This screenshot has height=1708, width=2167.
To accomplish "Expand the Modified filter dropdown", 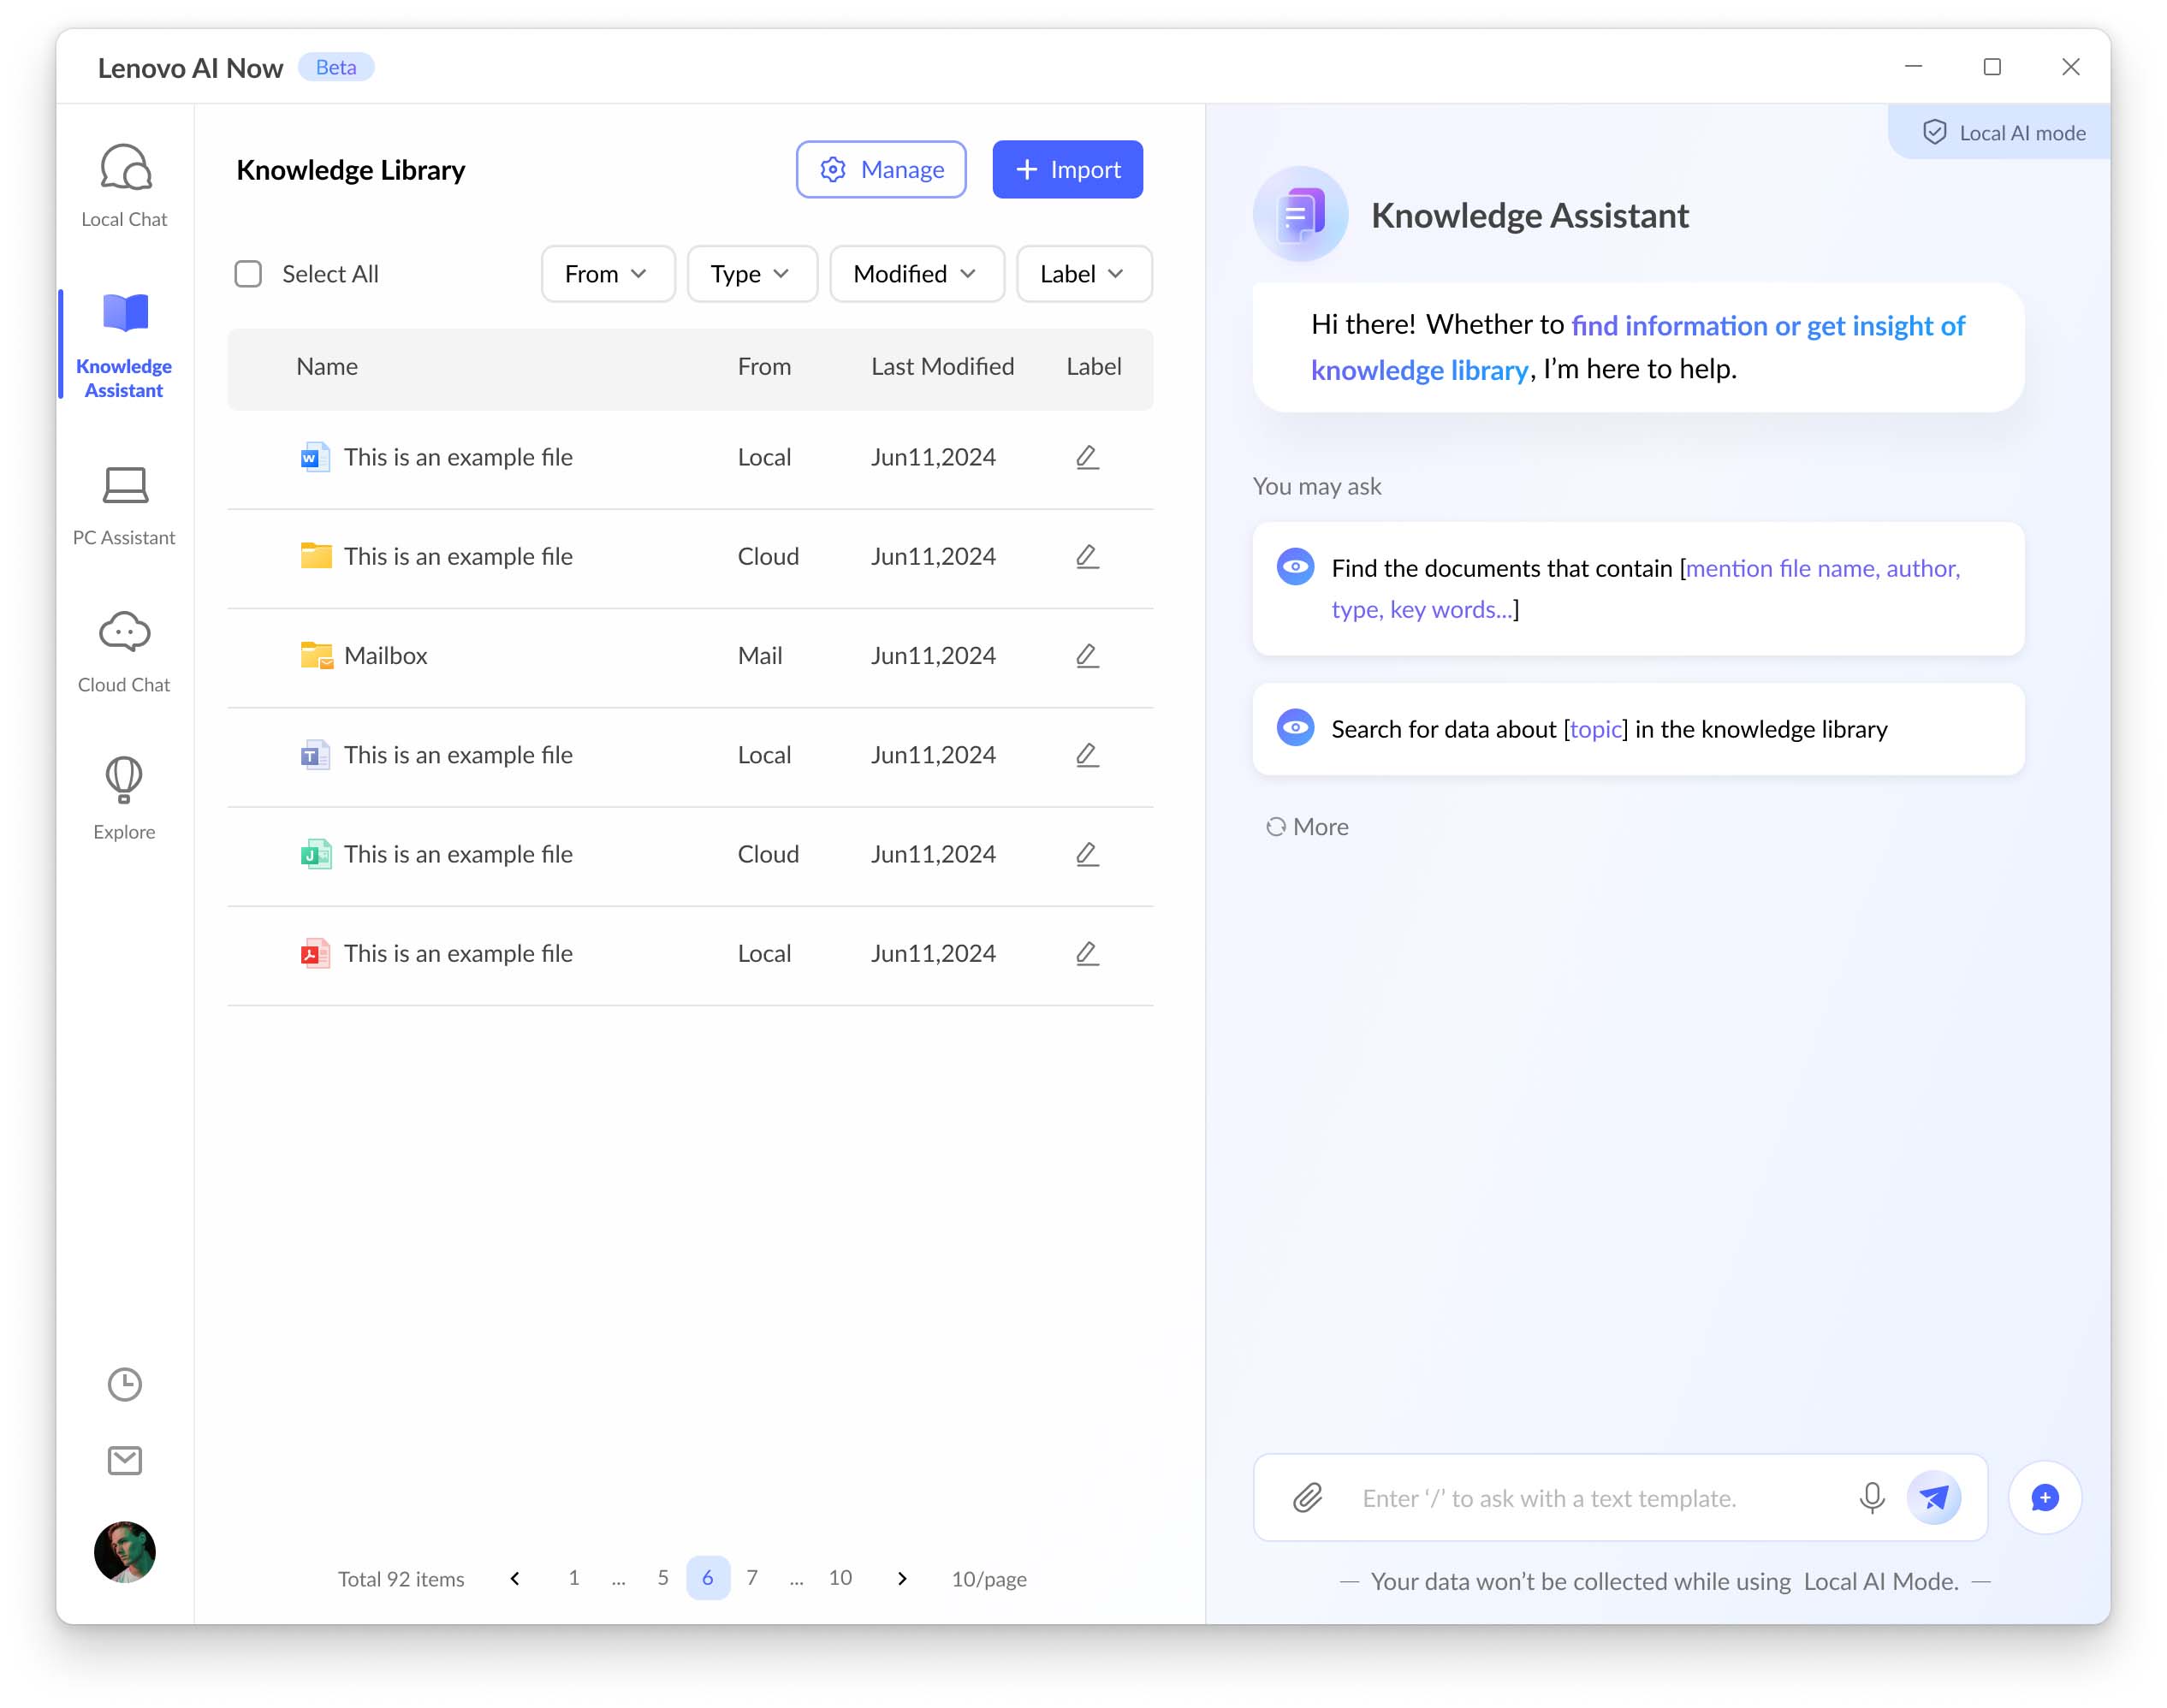I will [915, 274].
